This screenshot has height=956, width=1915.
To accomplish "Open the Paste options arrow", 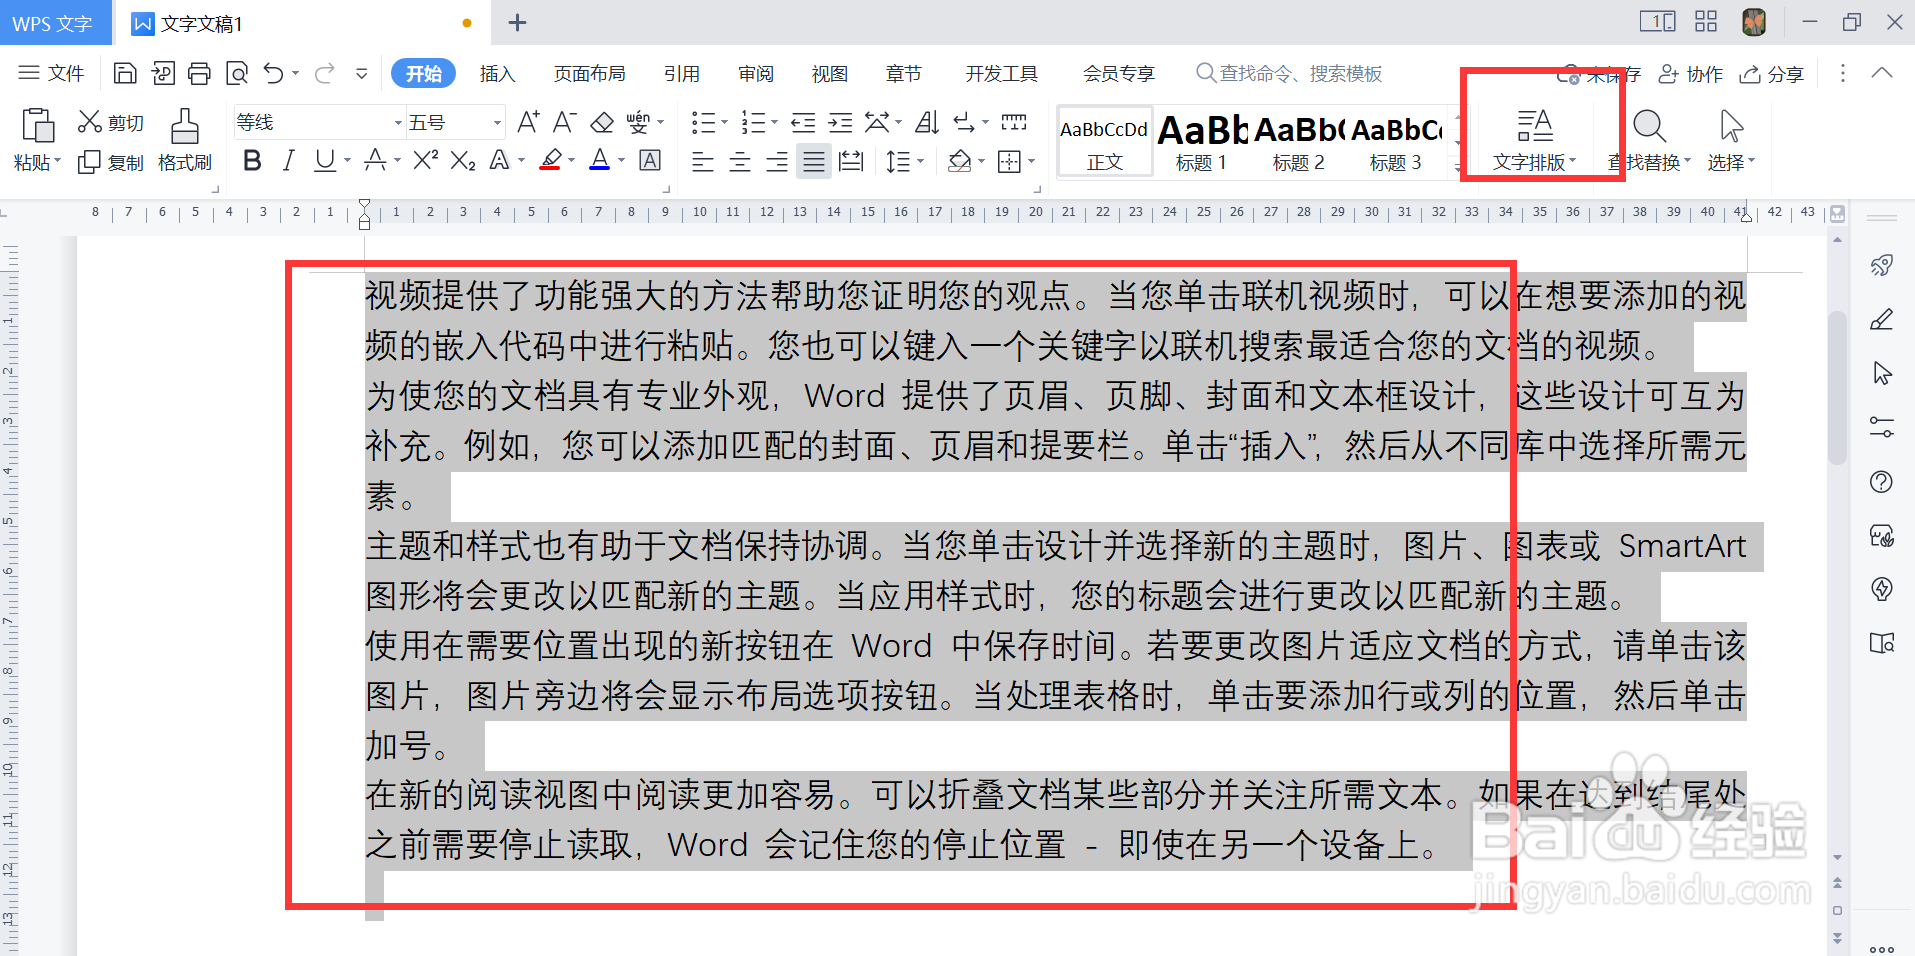I will tap(58, 161).
